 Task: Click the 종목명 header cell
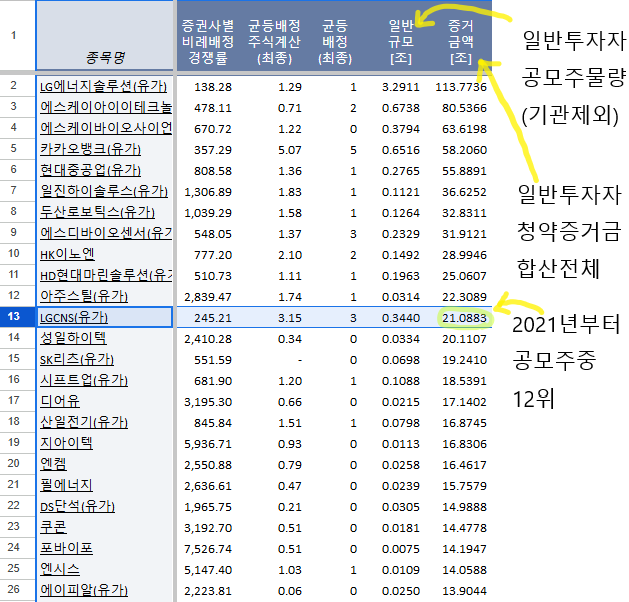105,35
